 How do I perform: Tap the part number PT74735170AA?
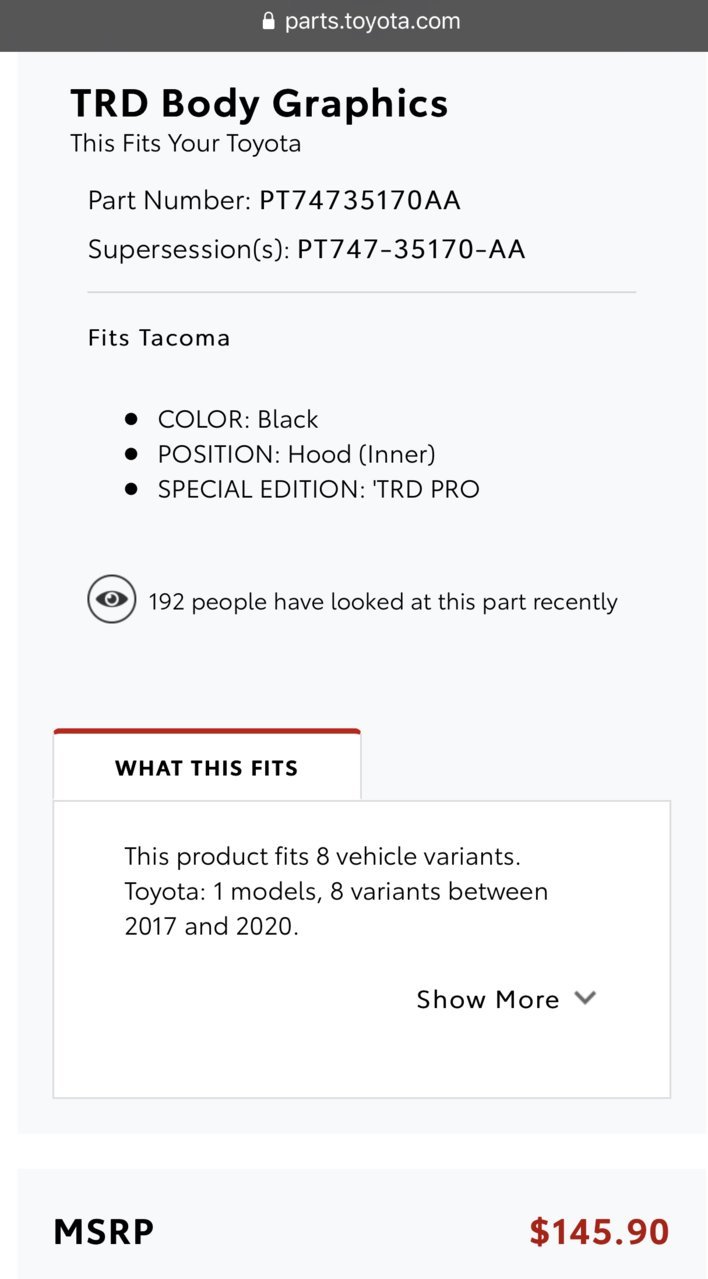[360, 200]
